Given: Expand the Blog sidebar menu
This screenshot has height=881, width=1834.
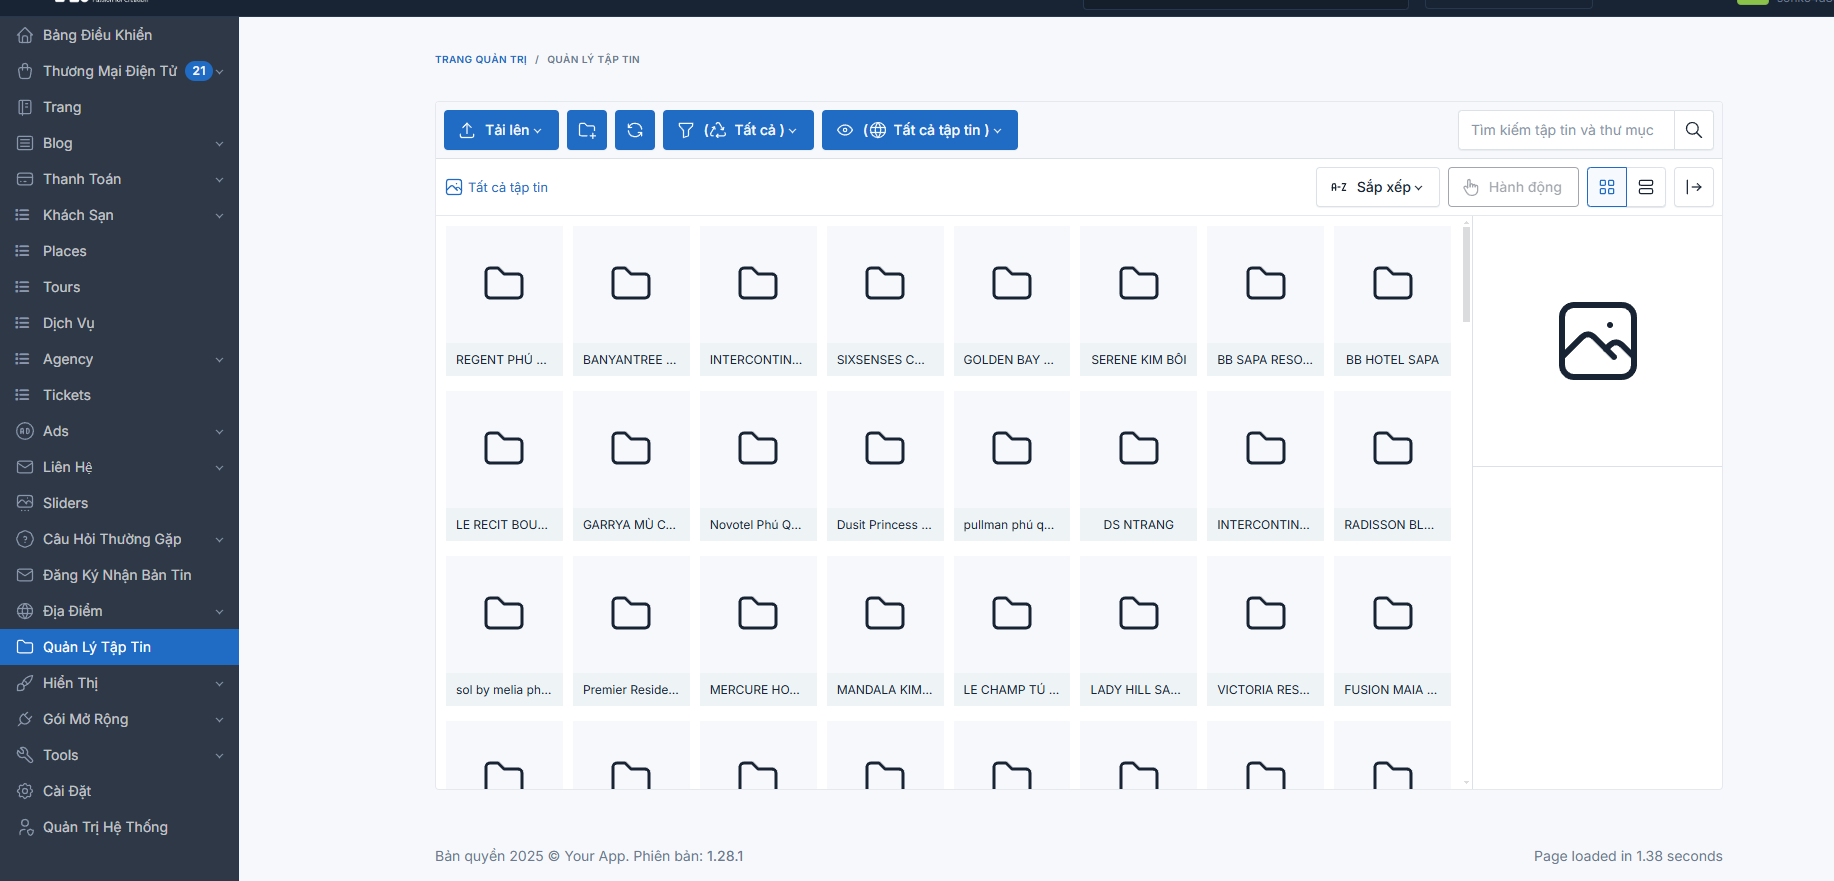Looking at the screenshot, I should pos(119,143).
